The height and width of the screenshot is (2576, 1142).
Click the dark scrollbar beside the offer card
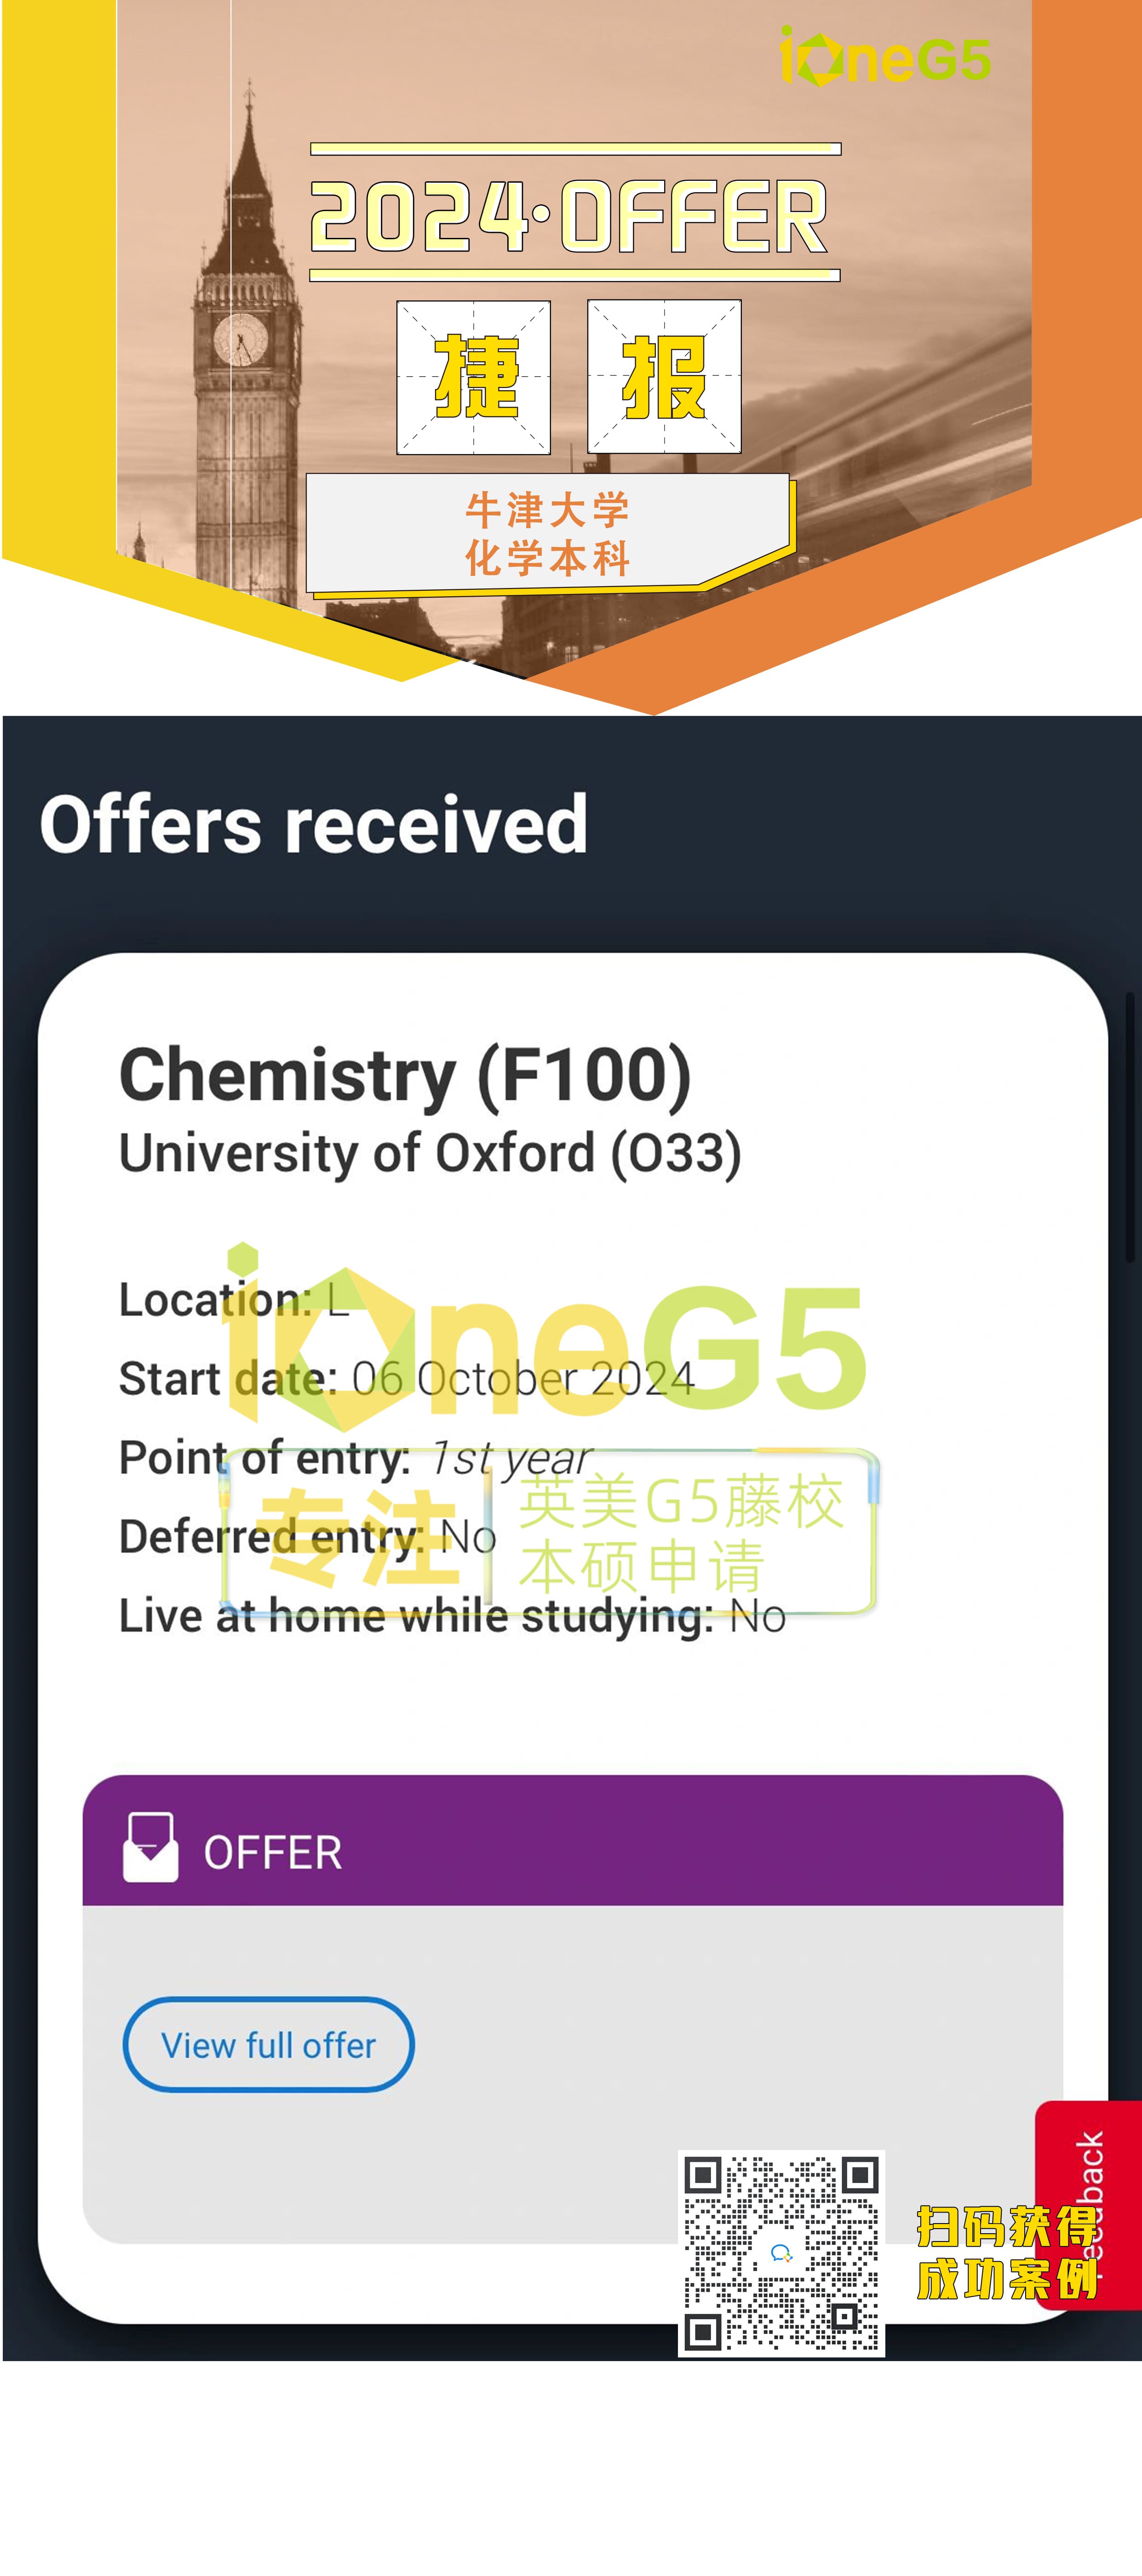point(1130,1125)
